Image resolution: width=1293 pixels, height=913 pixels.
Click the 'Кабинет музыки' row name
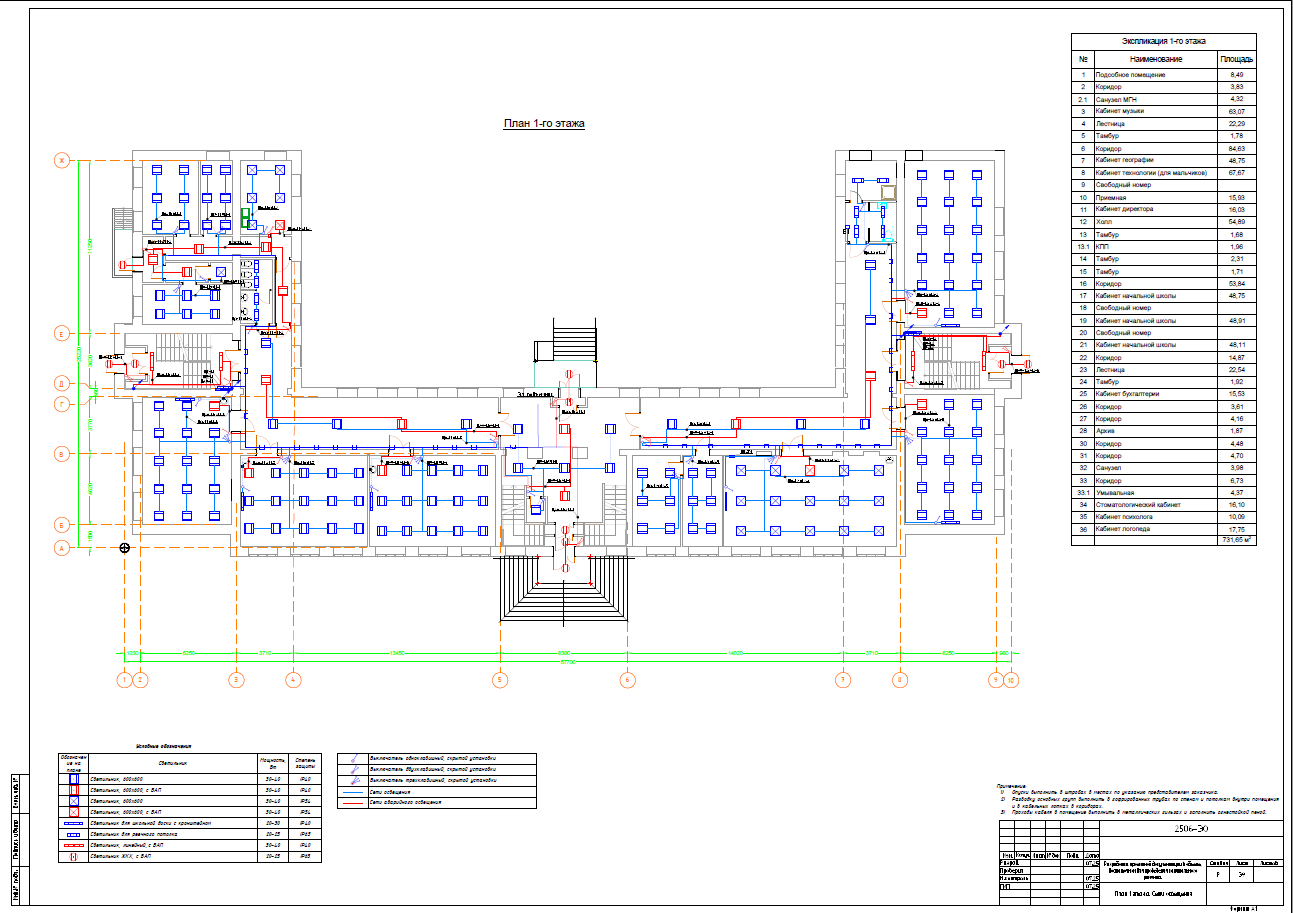coord(1120,112)
